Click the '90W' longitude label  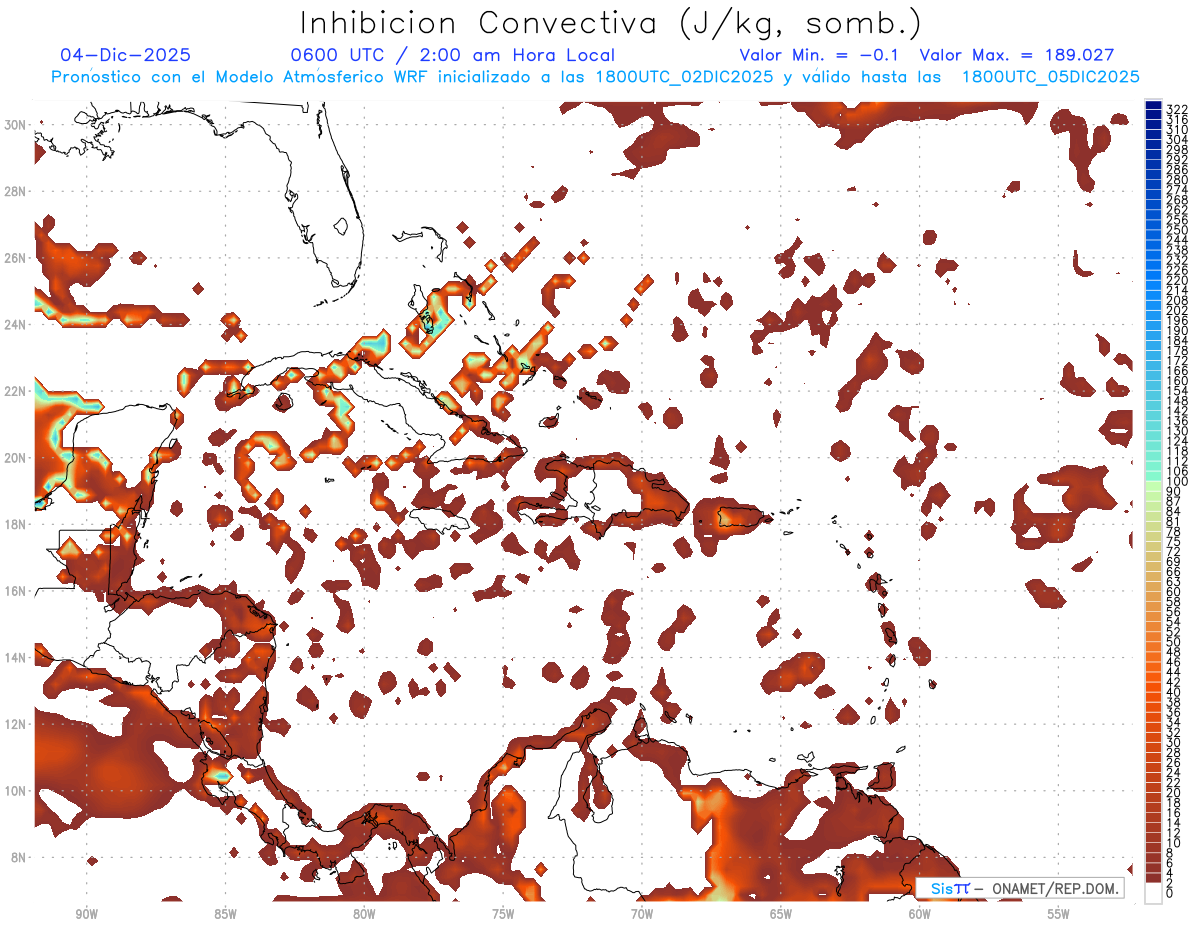tap(86, 914)
